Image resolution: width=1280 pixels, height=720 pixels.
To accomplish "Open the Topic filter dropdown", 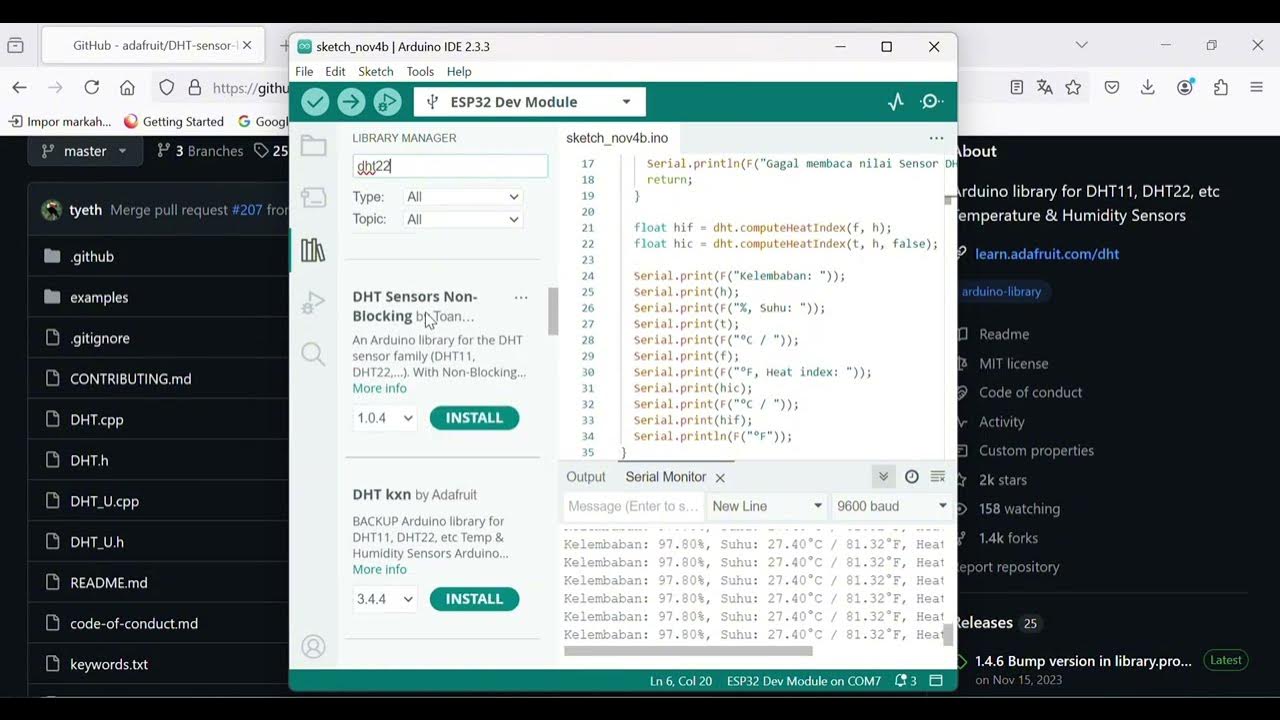I will (x=463, y=219).
